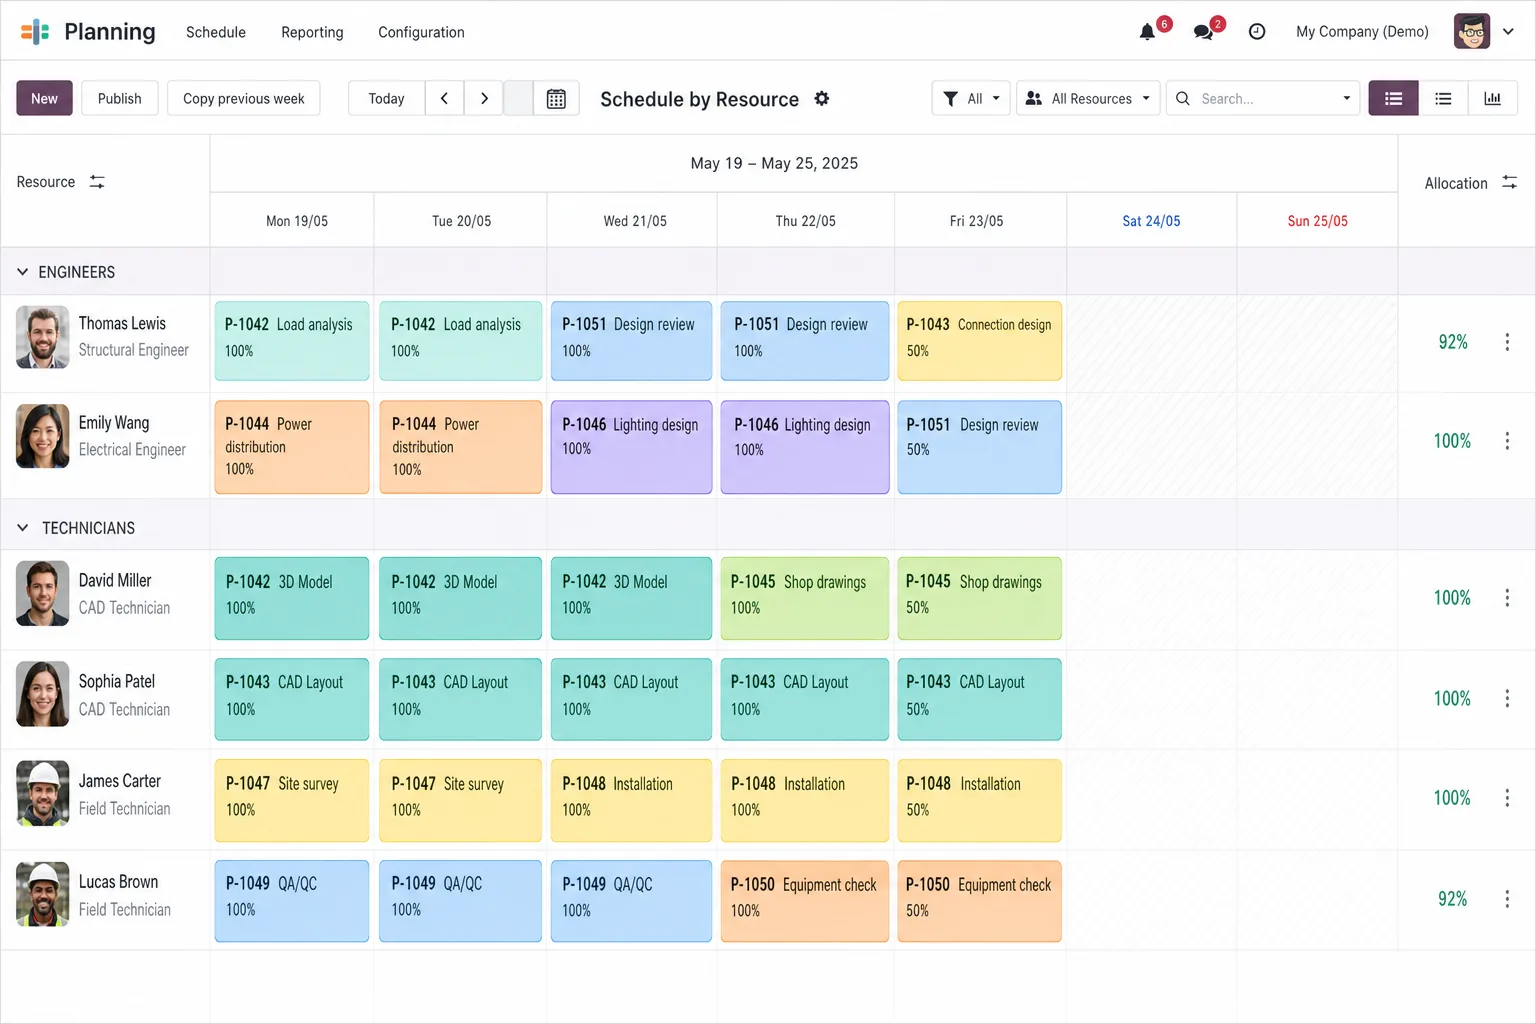Open the calendar date picker icon
Image resolution: width=1536 pixels, height=1024 pixels.
pyautogui.click(x=556, y=98)
